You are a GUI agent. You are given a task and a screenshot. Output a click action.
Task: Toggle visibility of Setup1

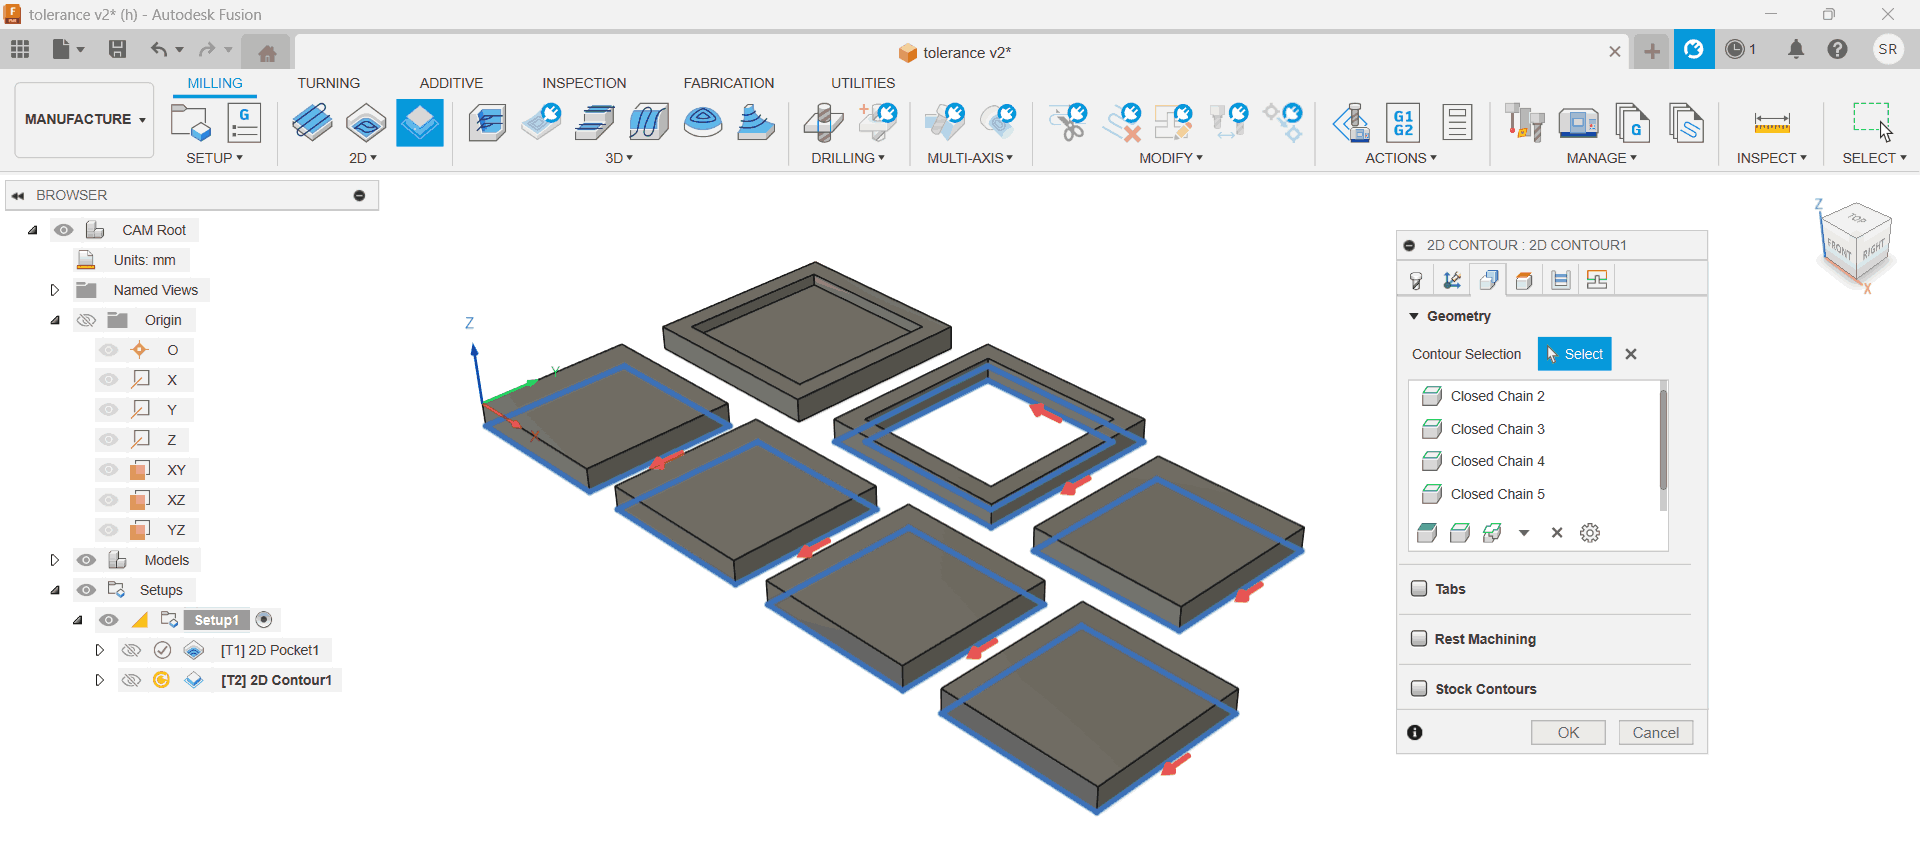click(x=109, y=620)
